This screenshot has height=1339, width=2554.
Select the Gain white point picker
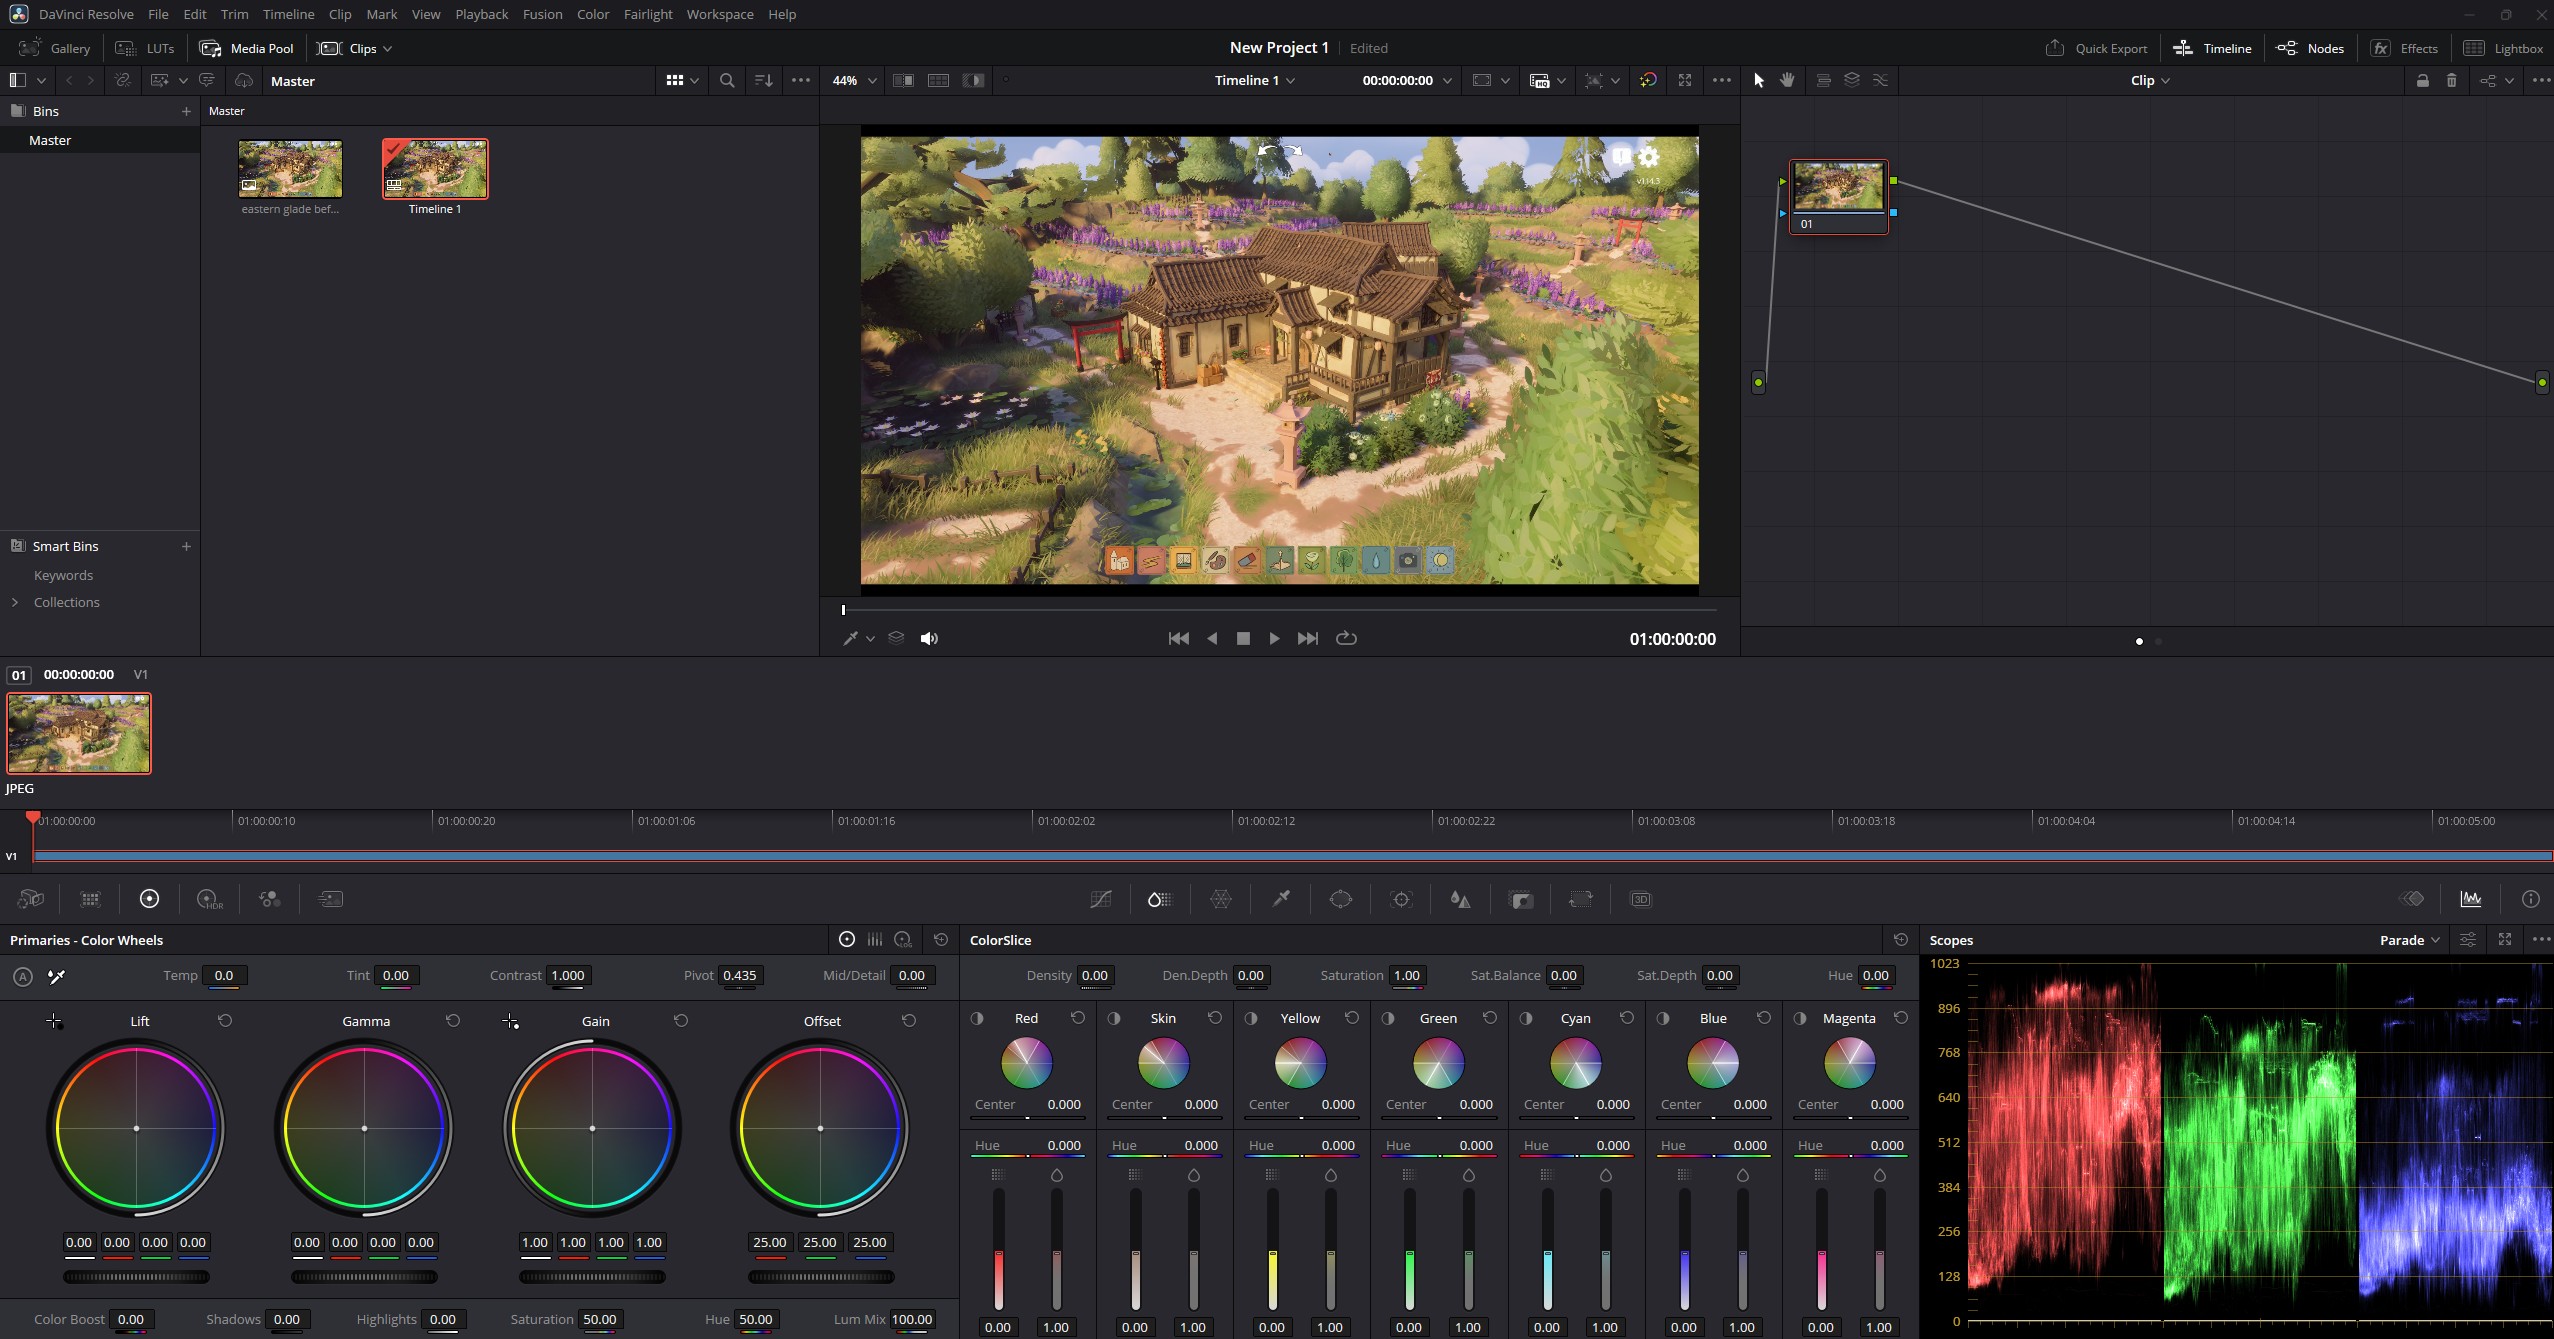point(510,1021)
